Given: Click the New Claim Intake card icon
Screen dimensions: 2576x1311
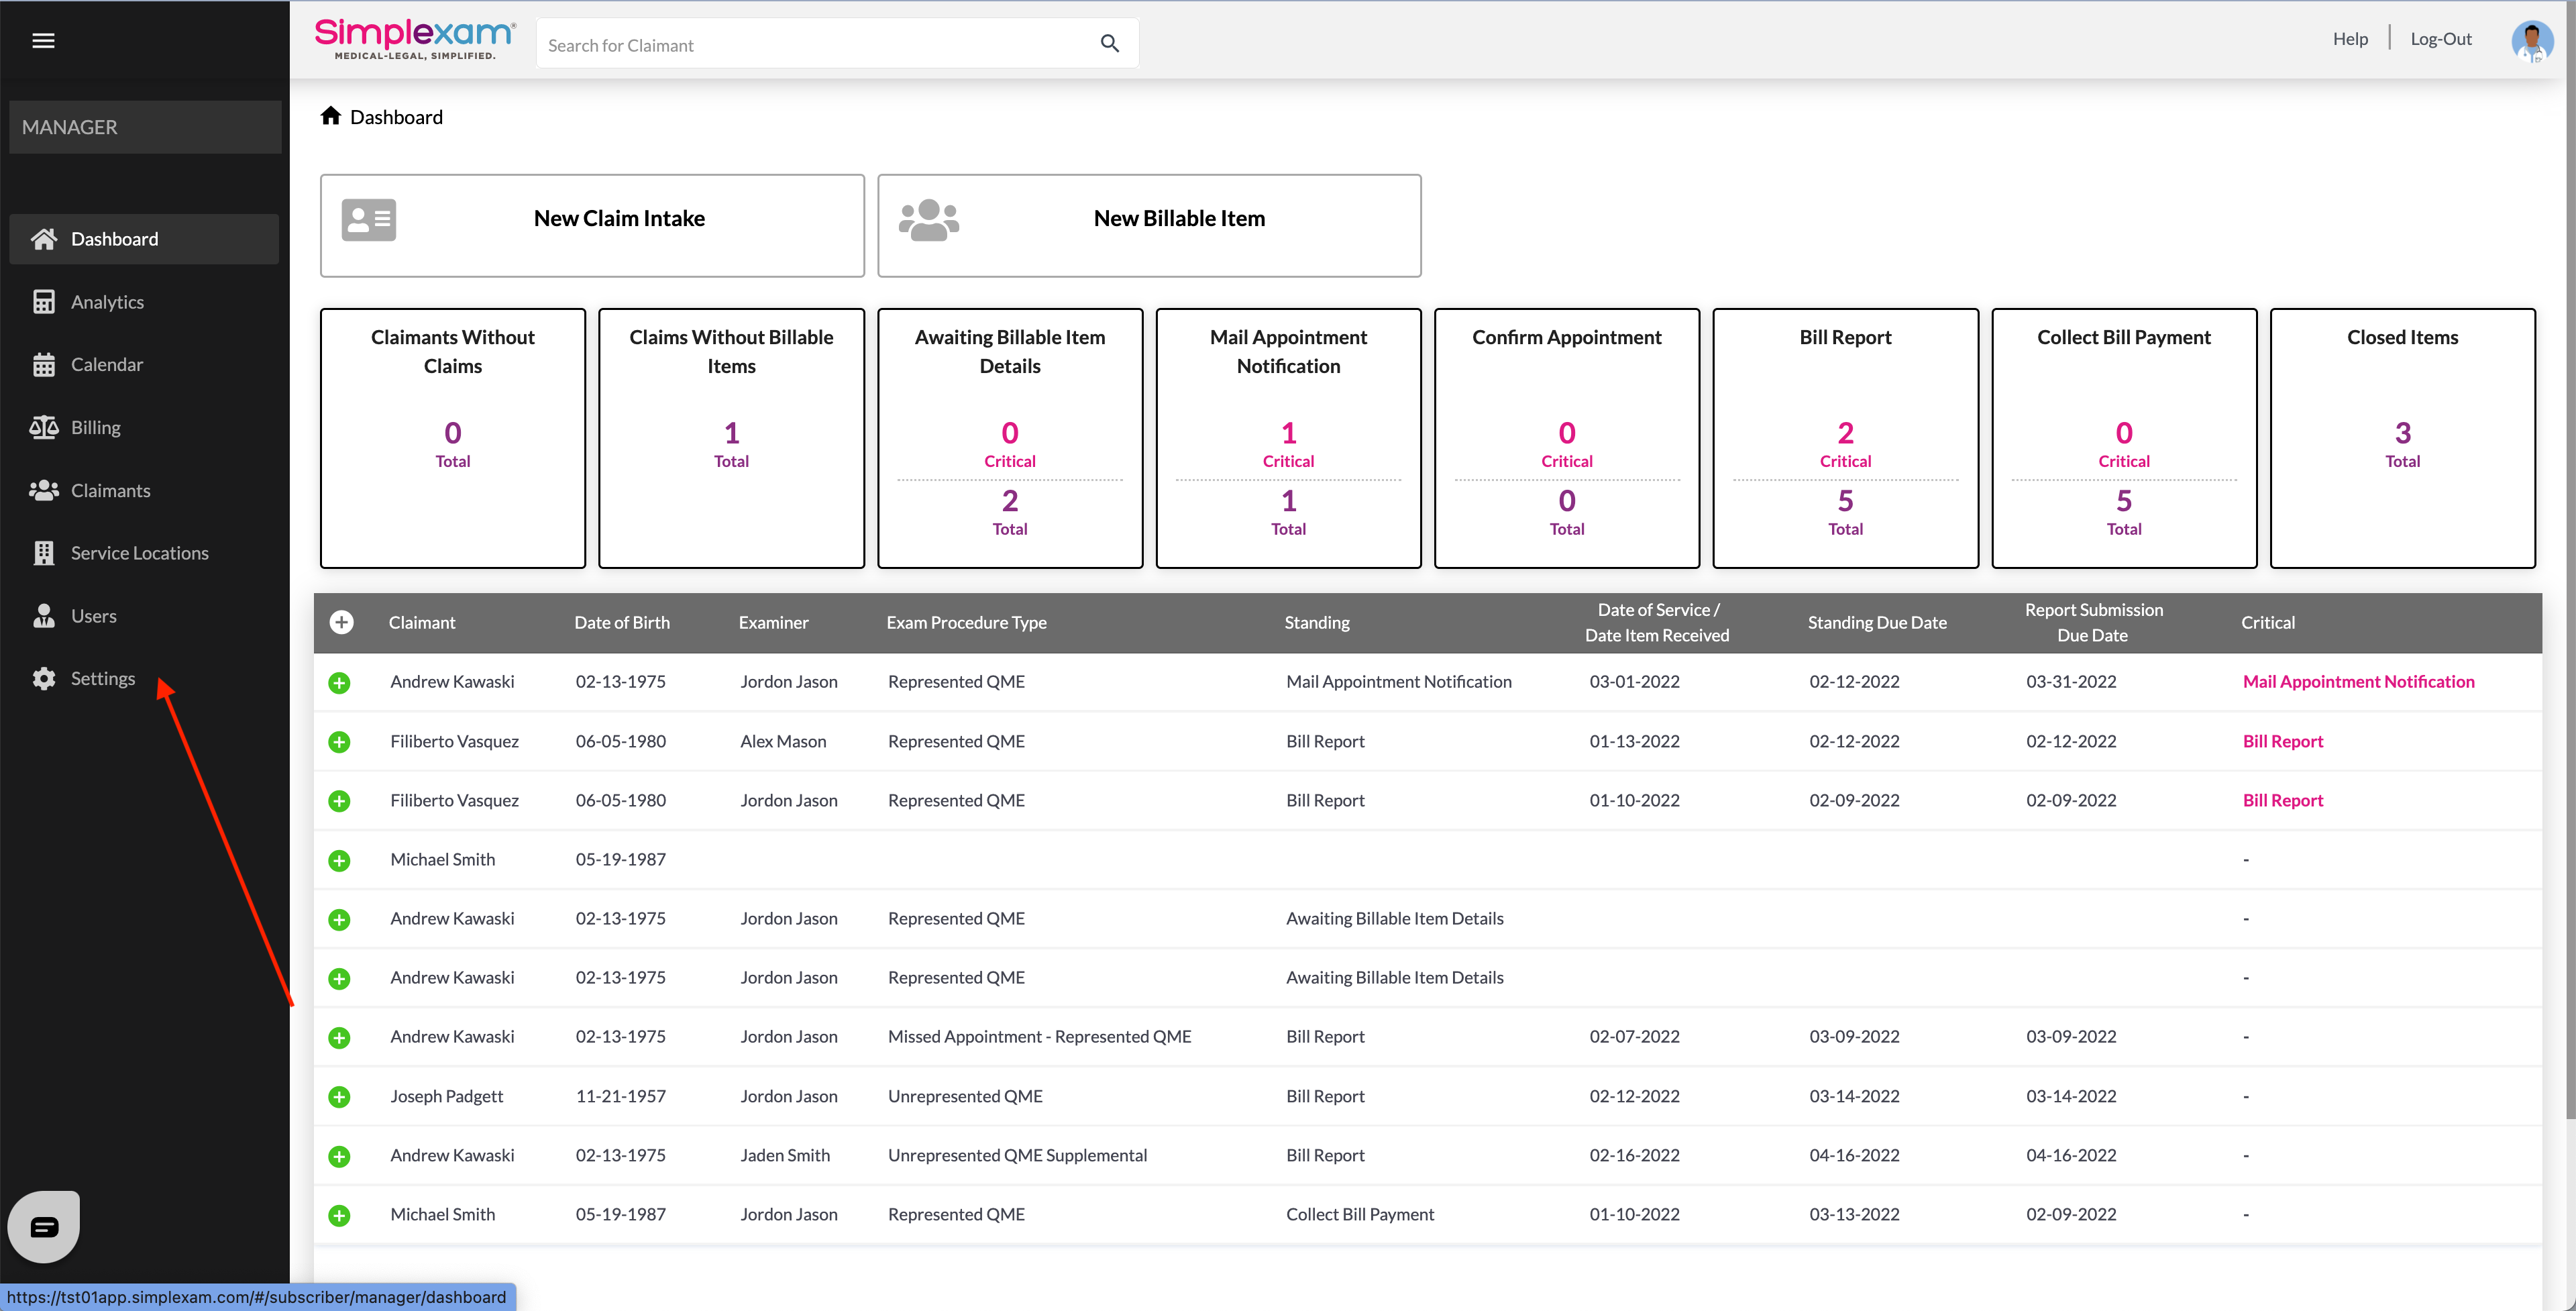Looking at the screenshot, I should click(x=368, y=219).
